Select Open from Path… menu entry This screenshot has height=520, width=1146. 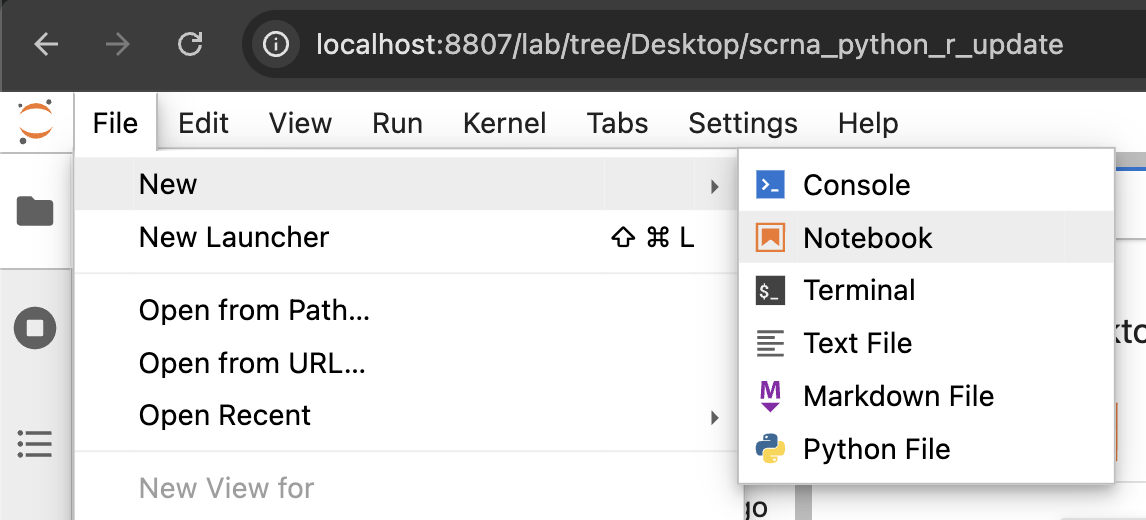[x=406, y=311]
